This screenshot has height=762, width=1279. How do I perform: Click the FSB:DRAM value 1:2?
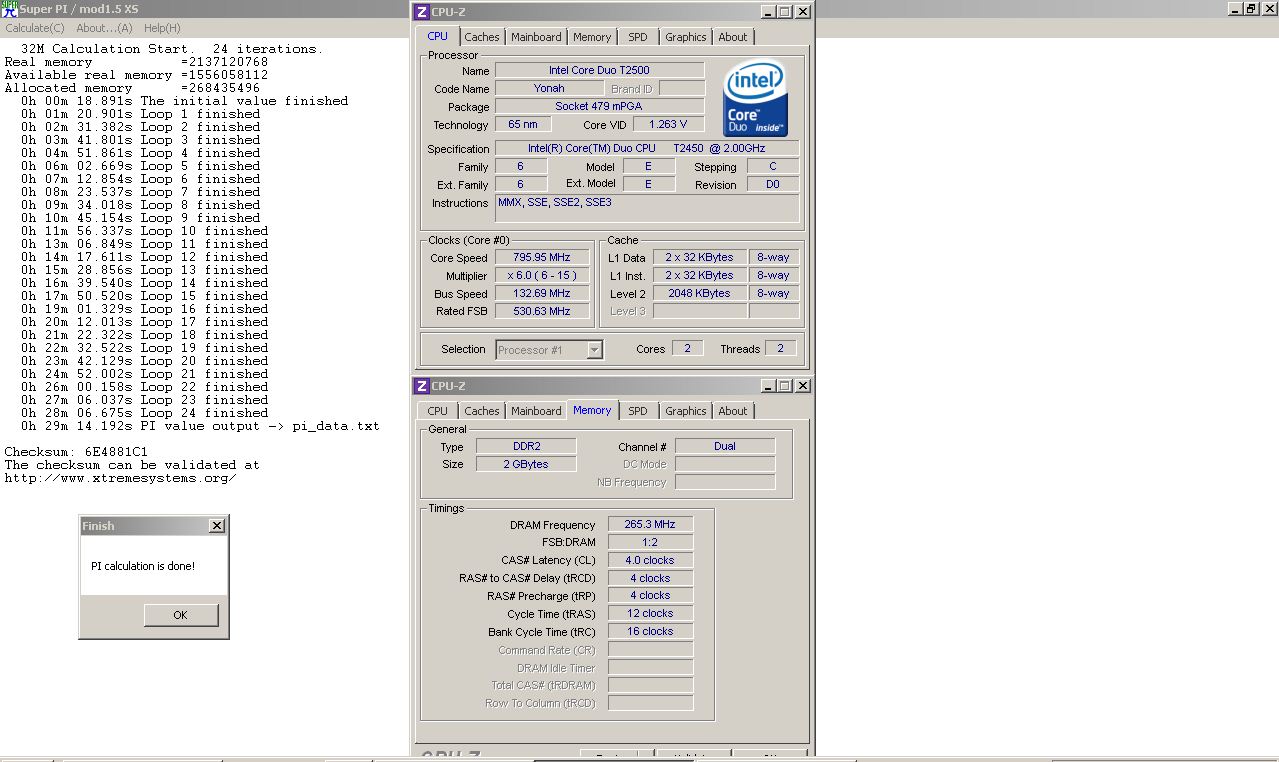point(650,542)
